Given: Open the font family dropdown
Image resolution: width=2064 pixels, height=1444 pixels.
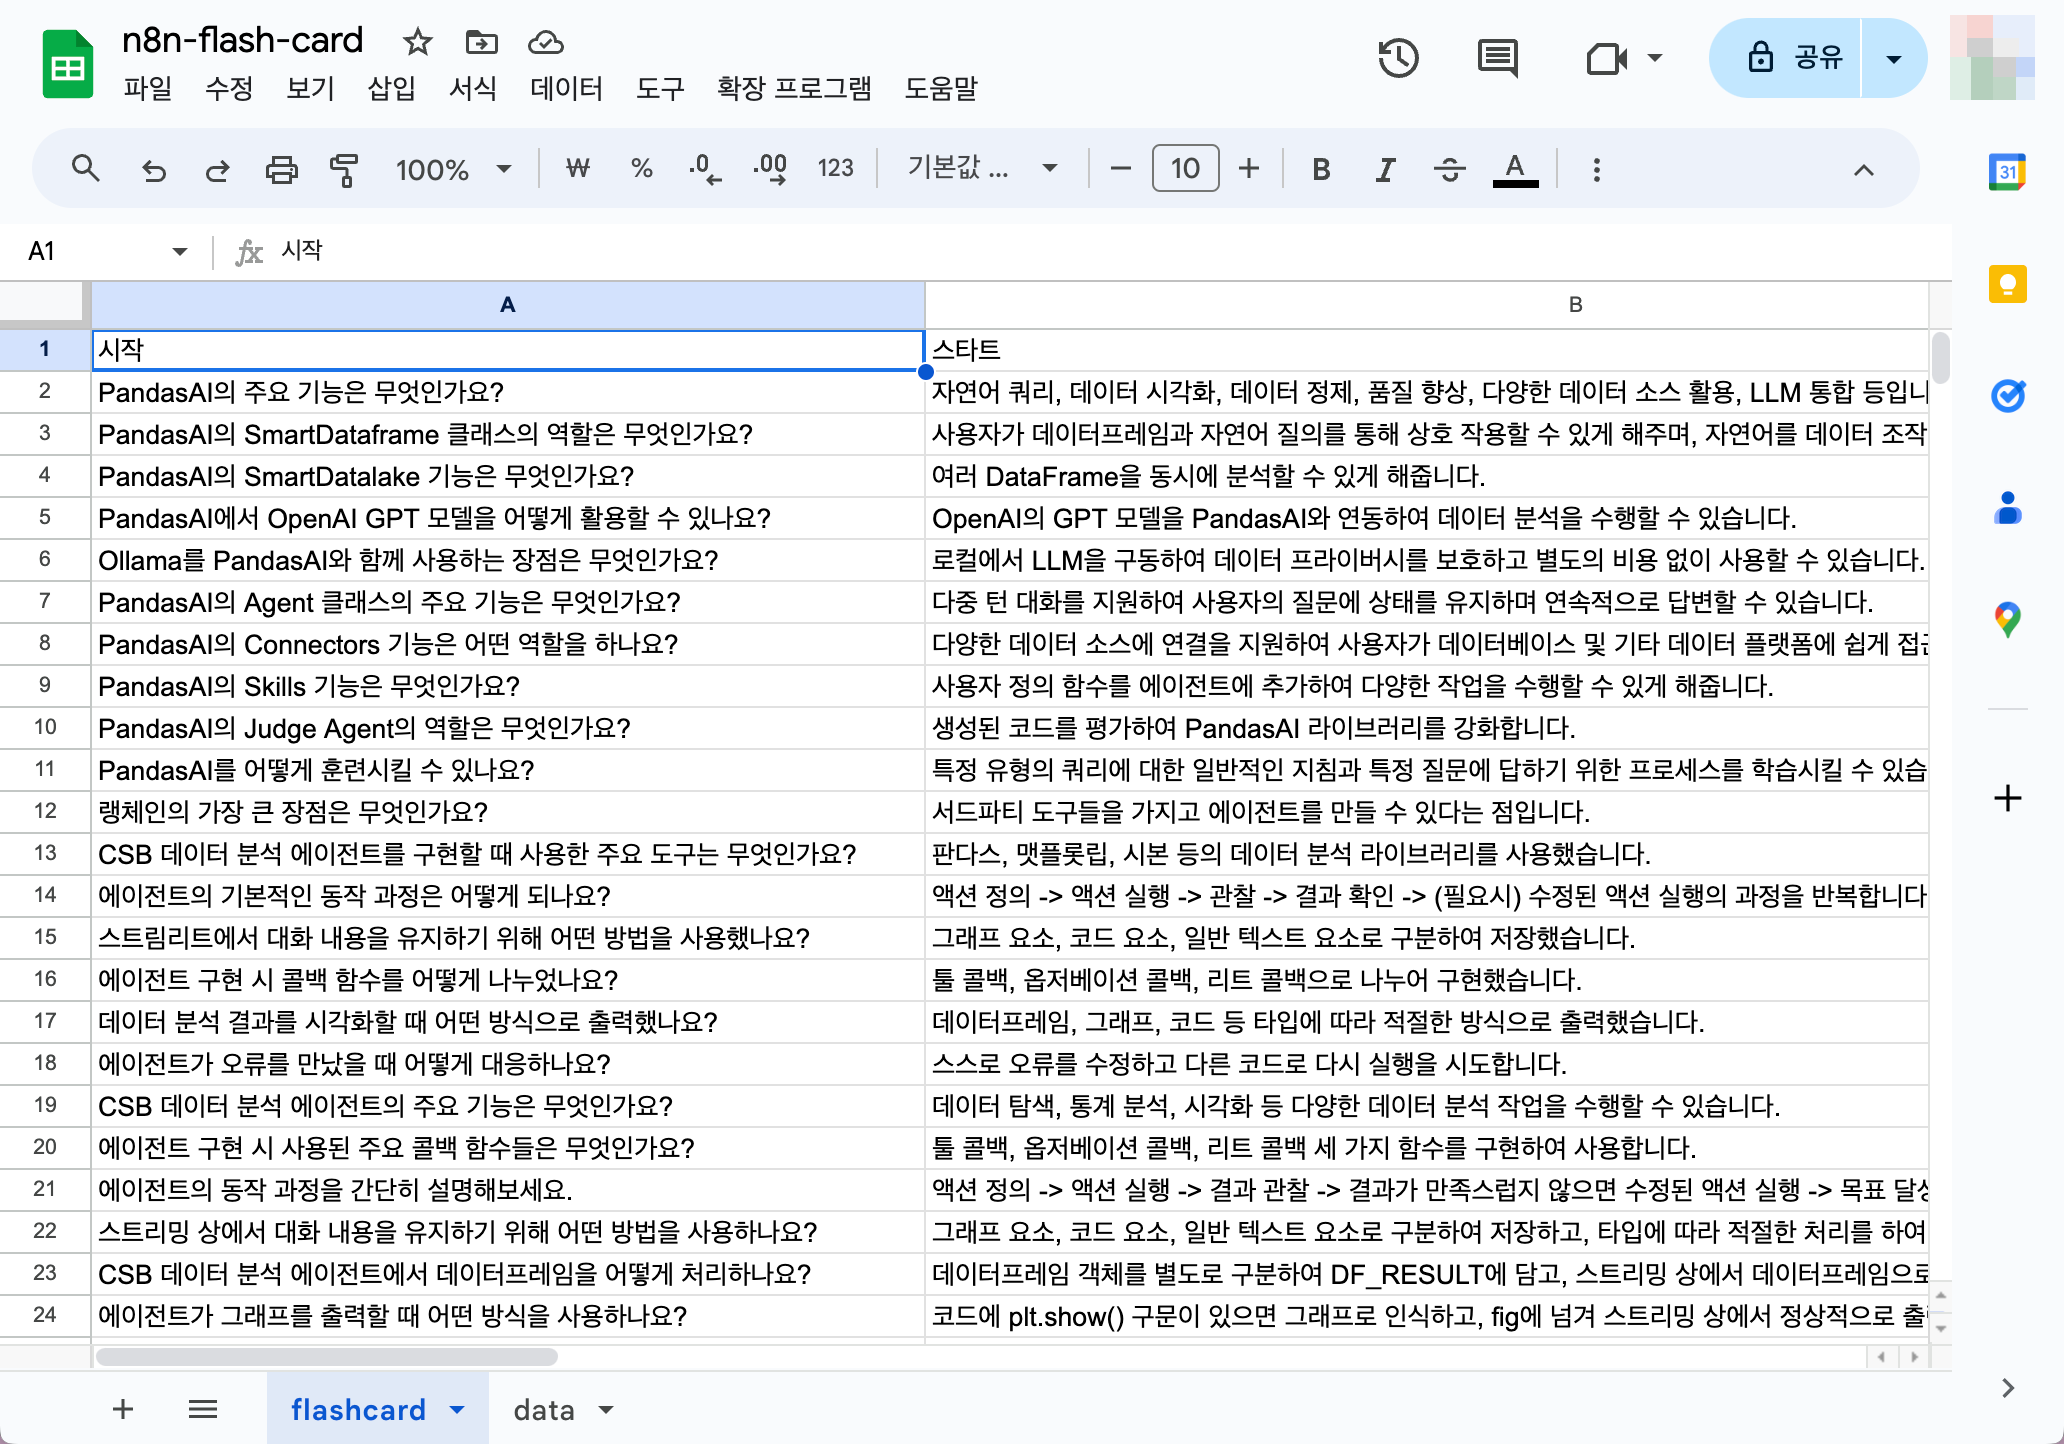Looking at the screenshot, I should click(981, 168).
